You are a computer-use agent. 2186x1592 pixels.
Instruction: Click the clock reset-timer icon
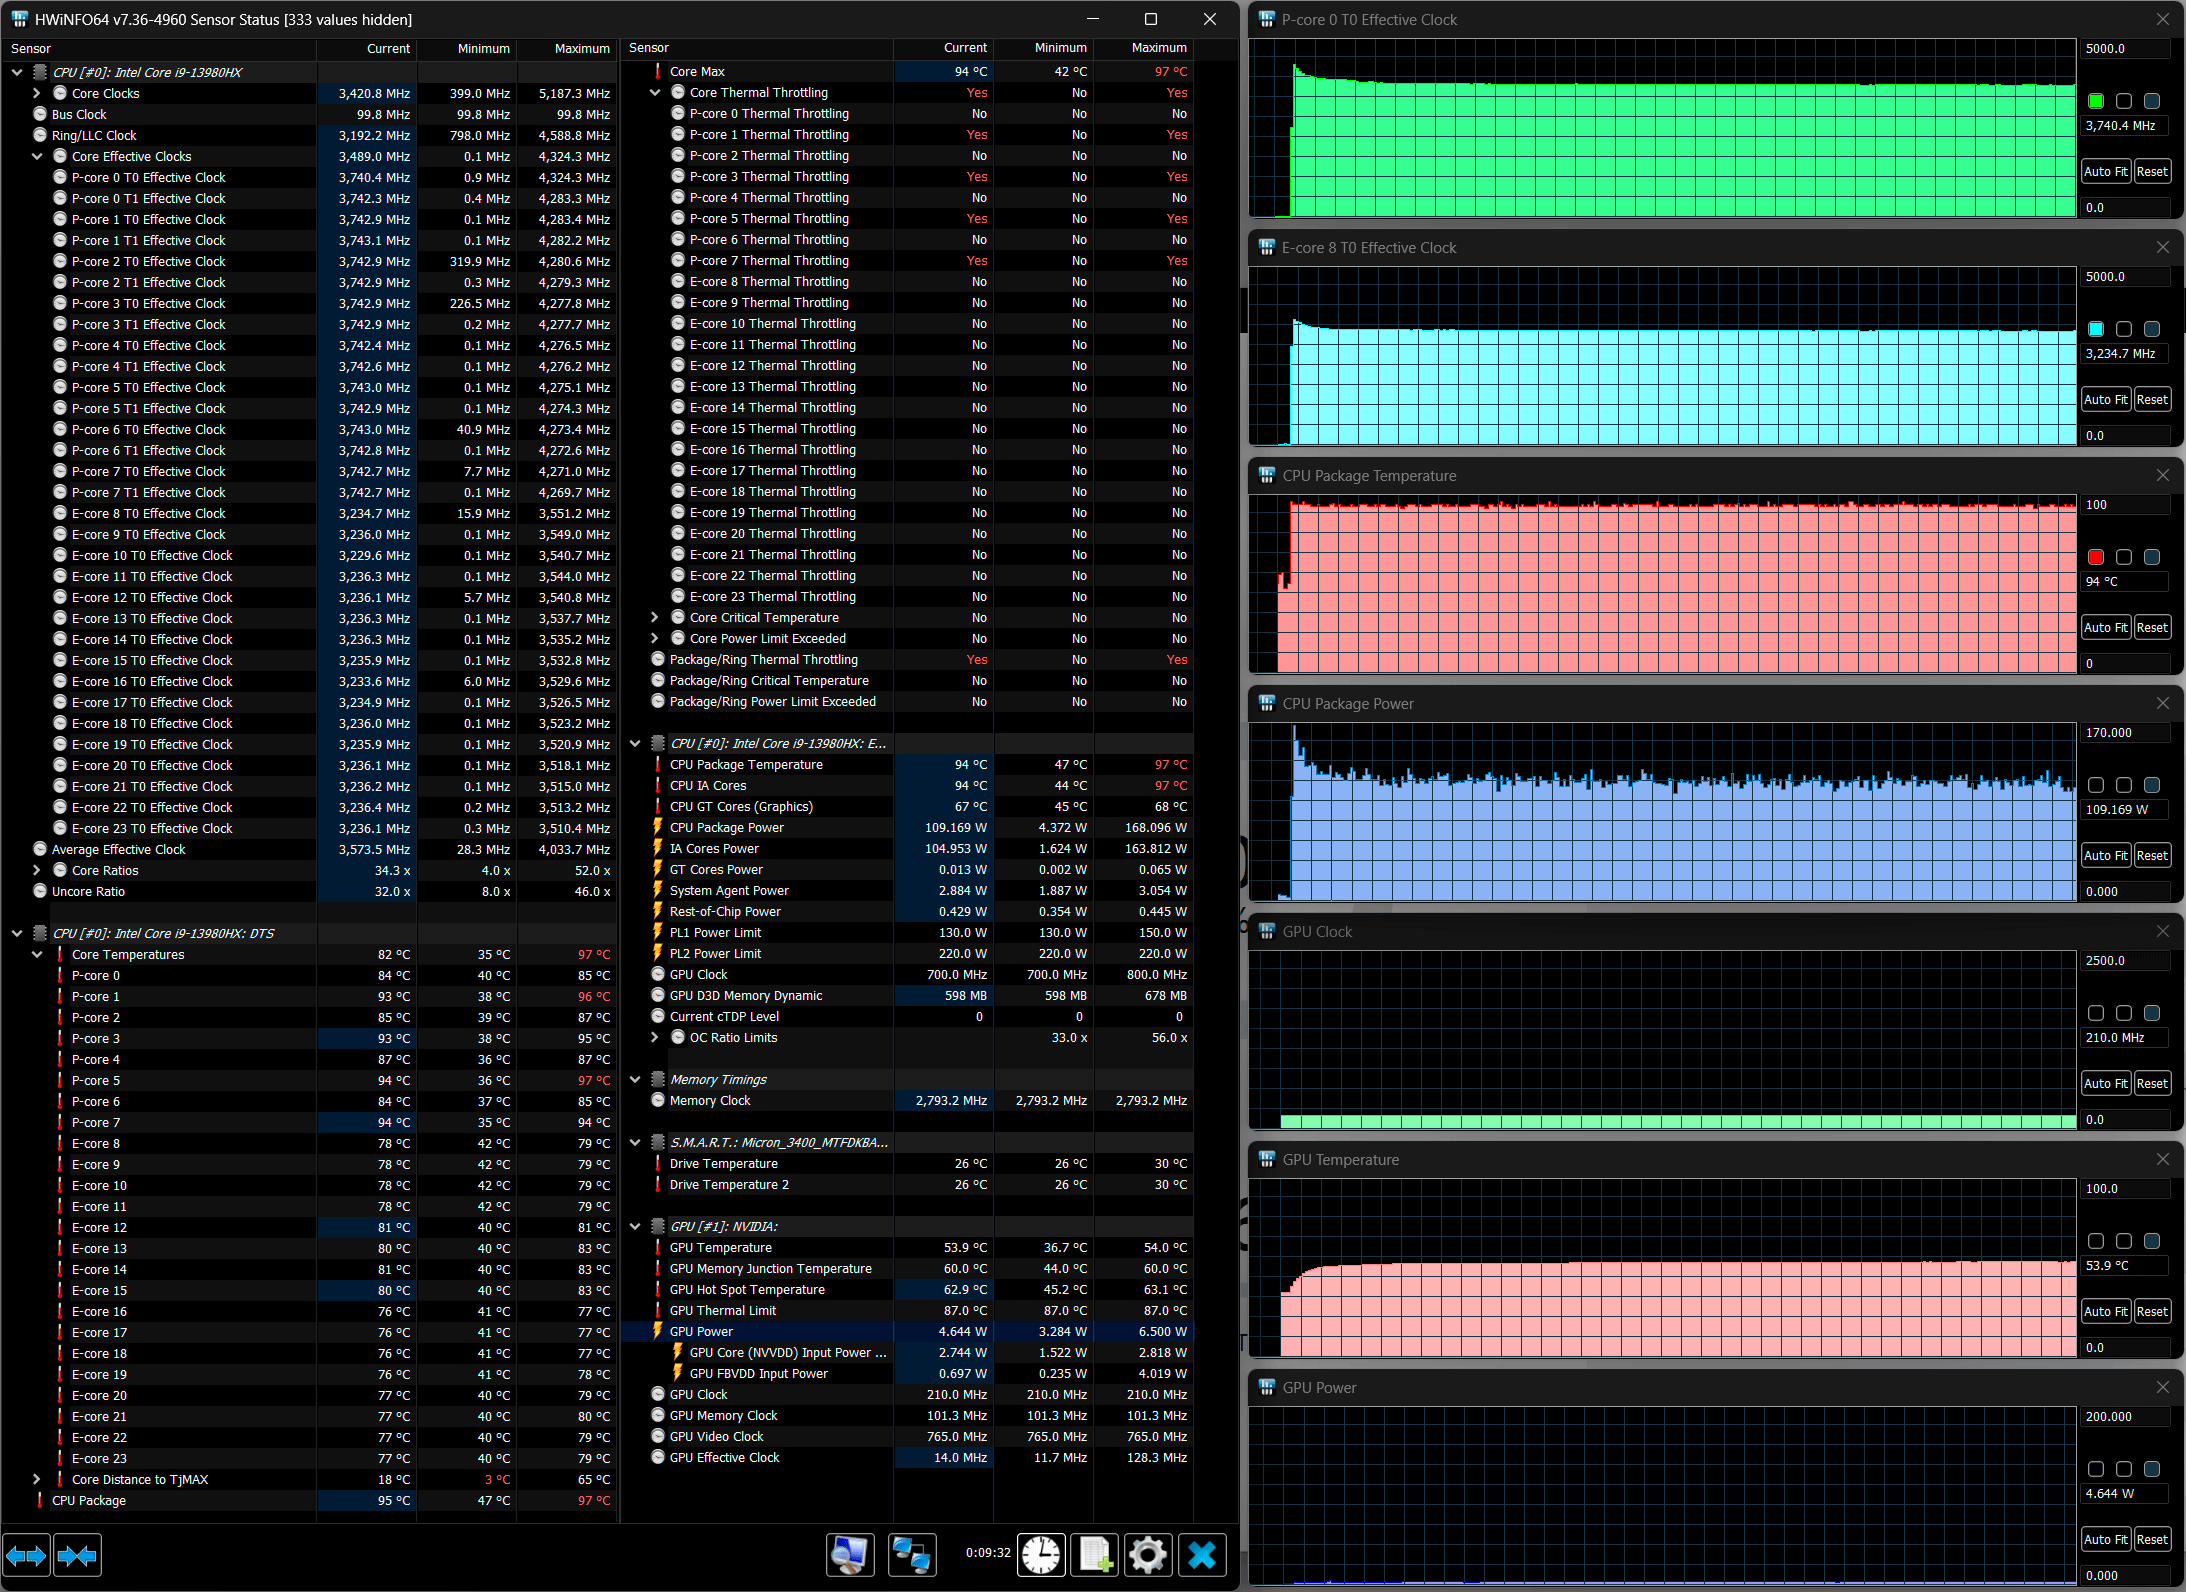(x=1041, y=1555)
